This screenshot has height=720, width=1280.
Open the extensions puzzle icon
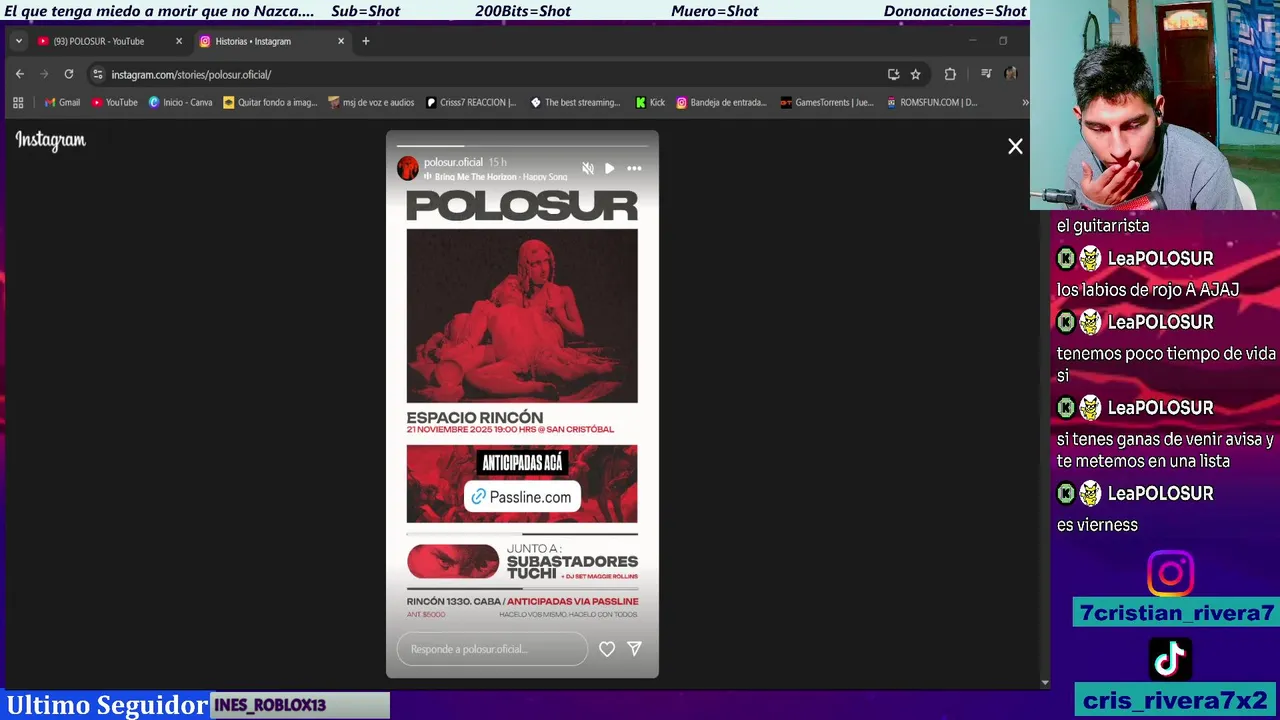click(950, 74)
